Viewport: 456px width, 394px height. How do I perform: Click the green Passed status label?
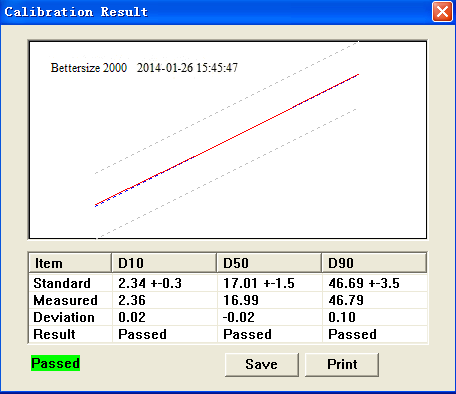point(55,363)
